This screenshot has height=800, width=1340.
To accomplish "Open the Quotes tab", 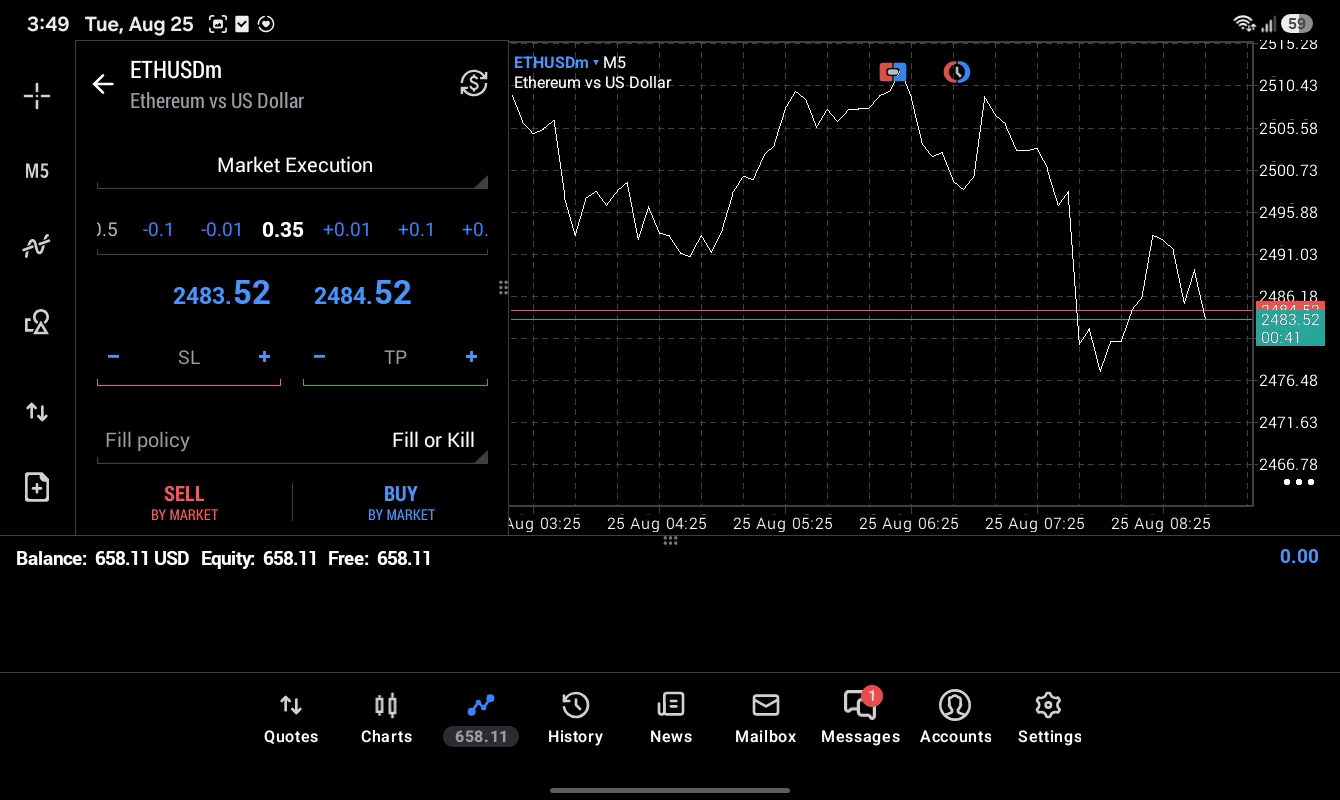I will pos(291,719).
